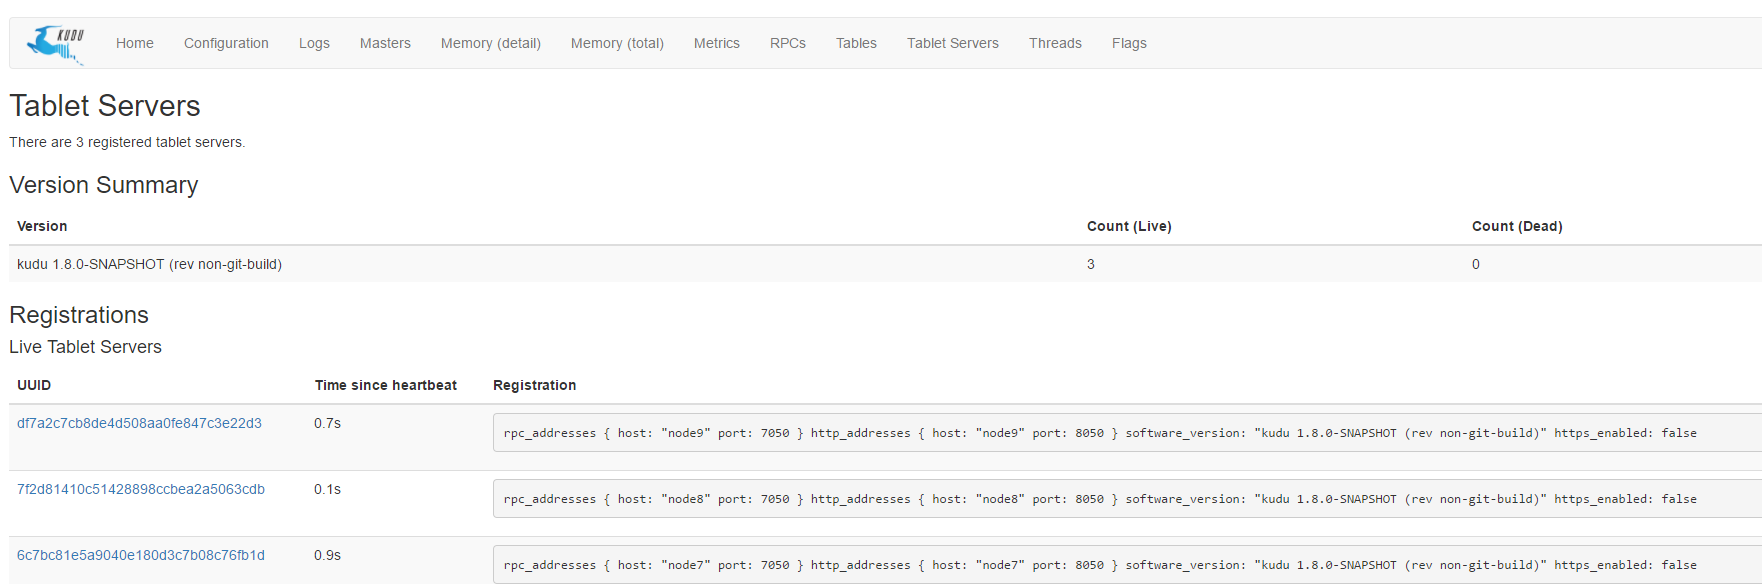This screenshot has height=584, width=1762.
Task: Click the node9 registration details box
Action: [x=1127, y=433]
